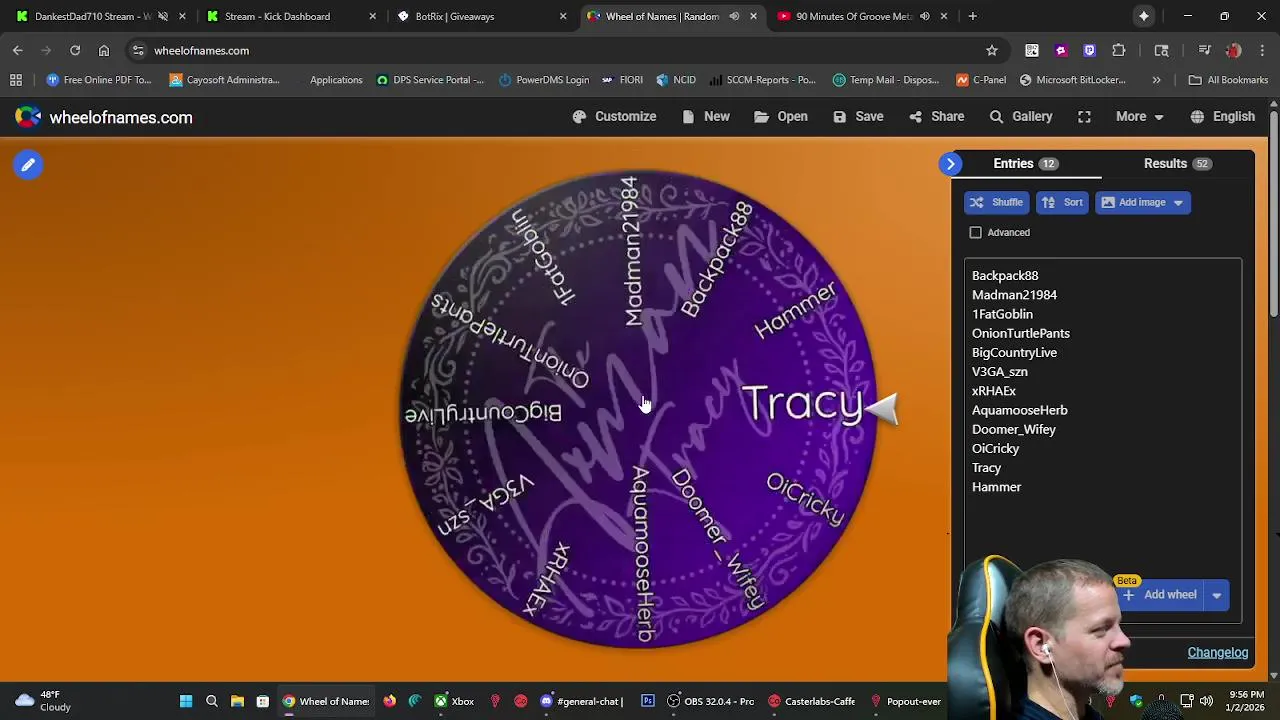
Task: Click Madman21984 in the entries list
Action: tap(1014, 295)
